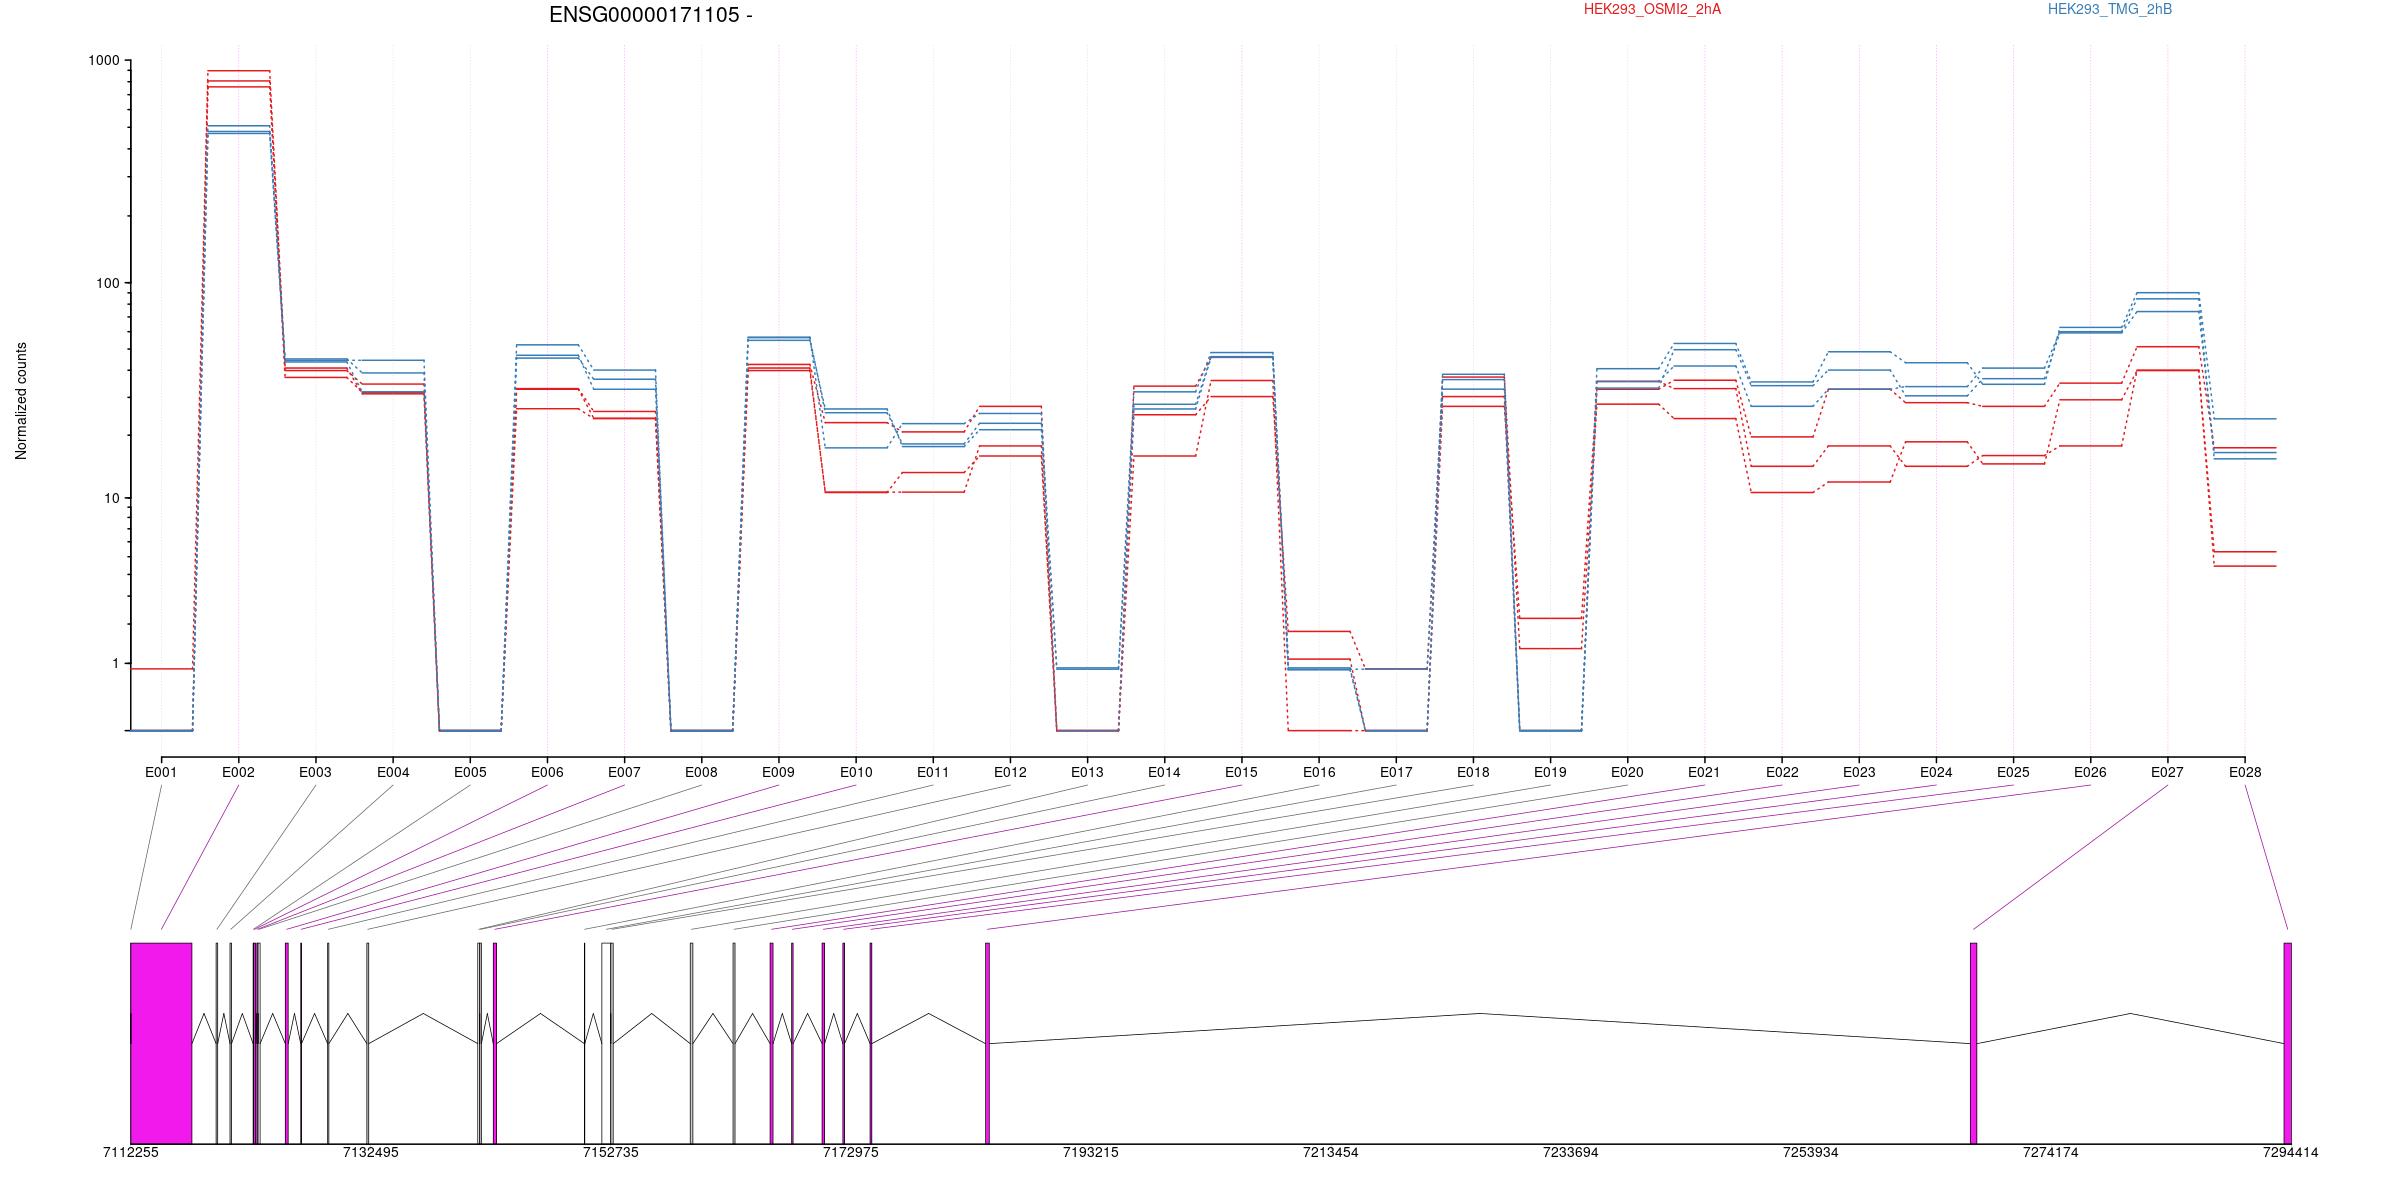Click exon label E005
The width and height of the screenshot is (2400, 1200).
click(x=470, y=772)
